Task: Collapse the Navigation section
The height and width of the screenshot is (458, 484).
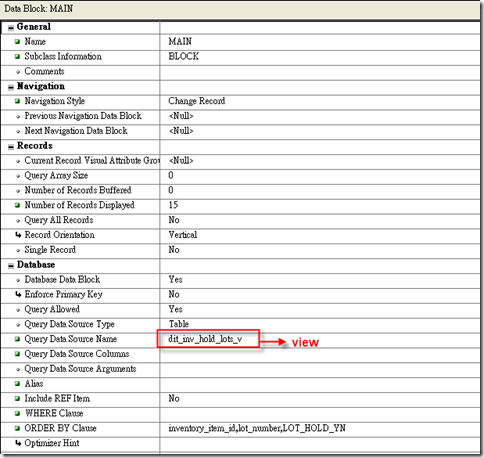Action: coord(11,87)
